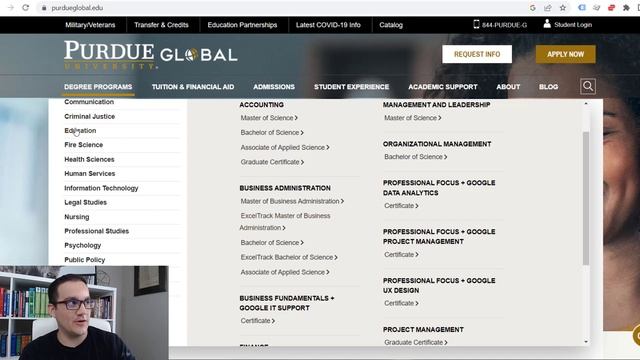Open Organizational Management Bachelor of Science

(415, 157)
